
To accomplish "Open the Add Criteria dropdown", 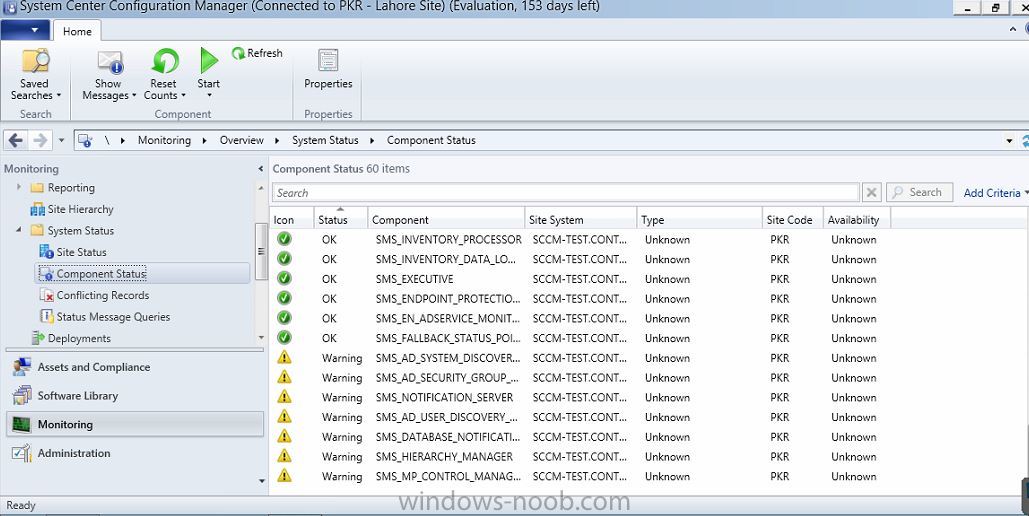I will 996,193.
